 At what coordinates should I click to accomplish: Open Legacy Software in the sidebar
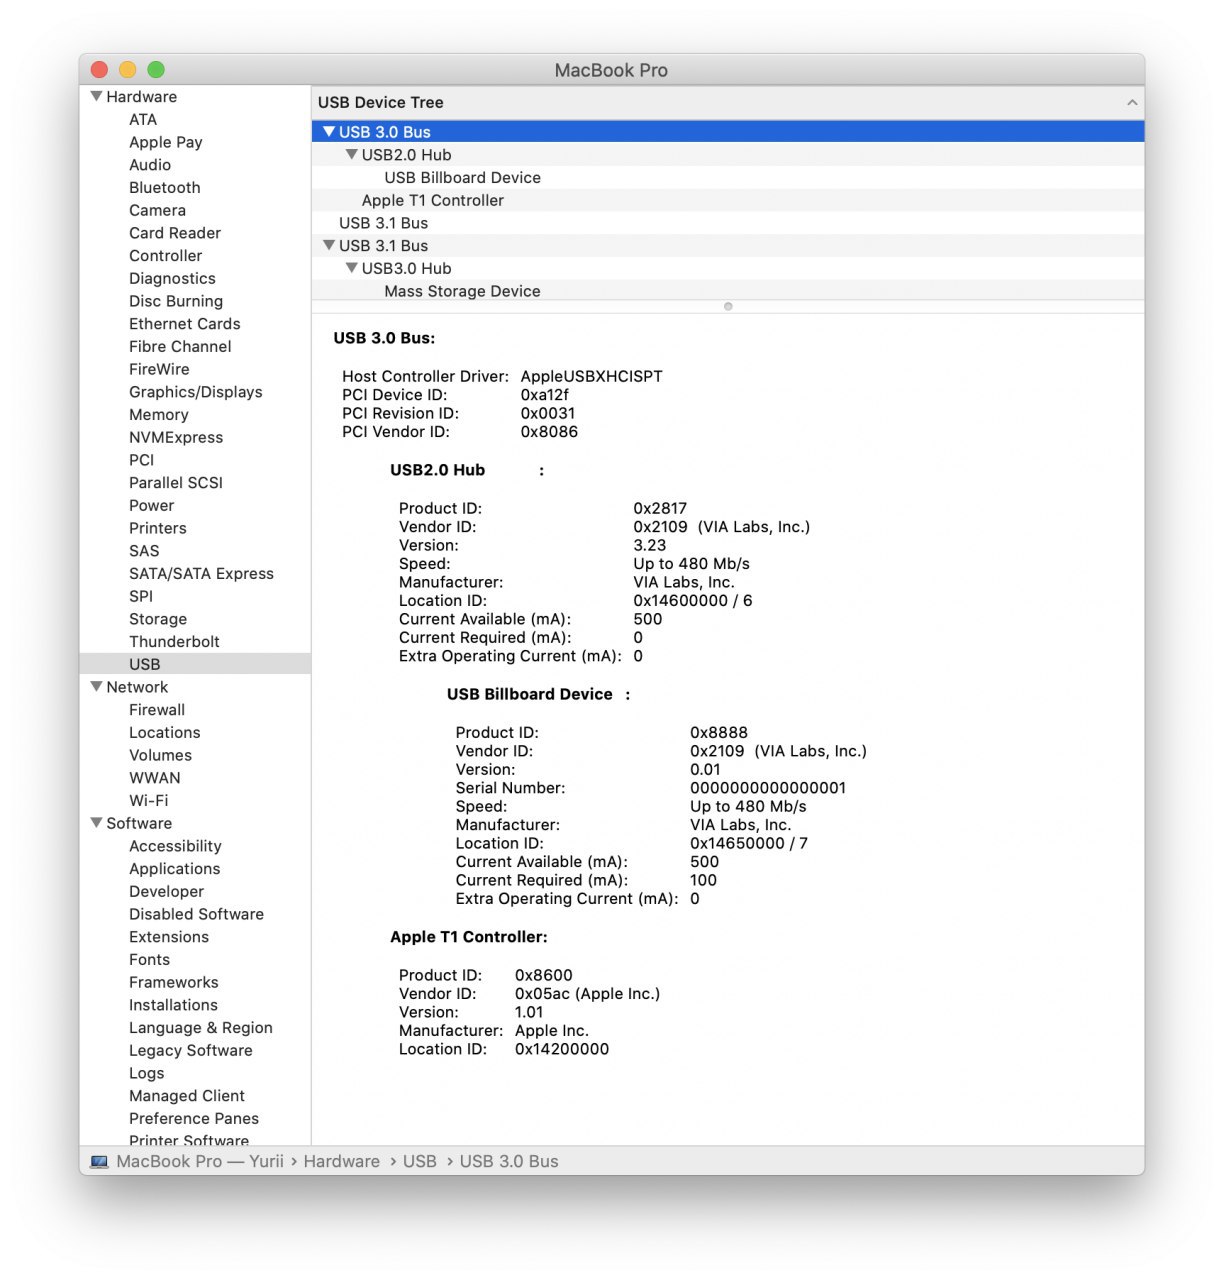pos(190,1051)
